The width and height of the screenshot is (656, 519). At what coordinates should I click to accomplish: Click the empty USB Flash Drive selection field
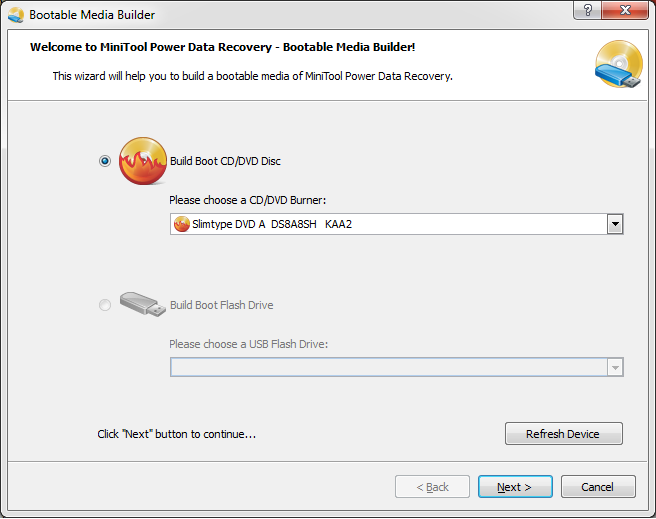[x=397, y=367]
